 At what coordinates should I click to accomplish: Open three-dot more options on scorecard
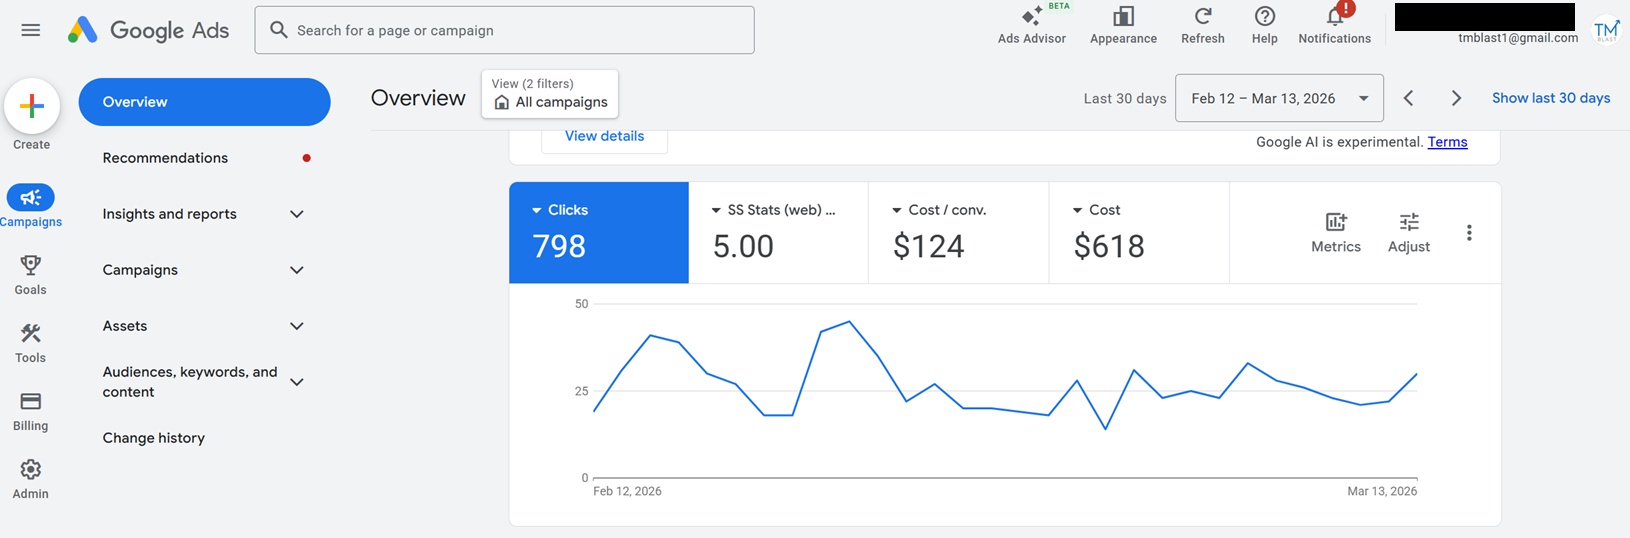[1468, 233]
